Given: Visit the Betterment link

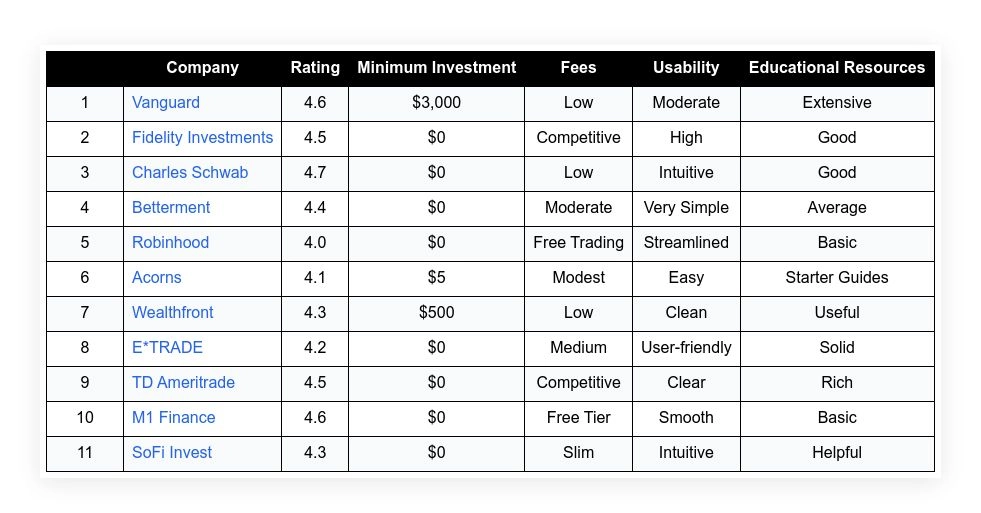Looking at the screenshot, I should tap(171, 208).
